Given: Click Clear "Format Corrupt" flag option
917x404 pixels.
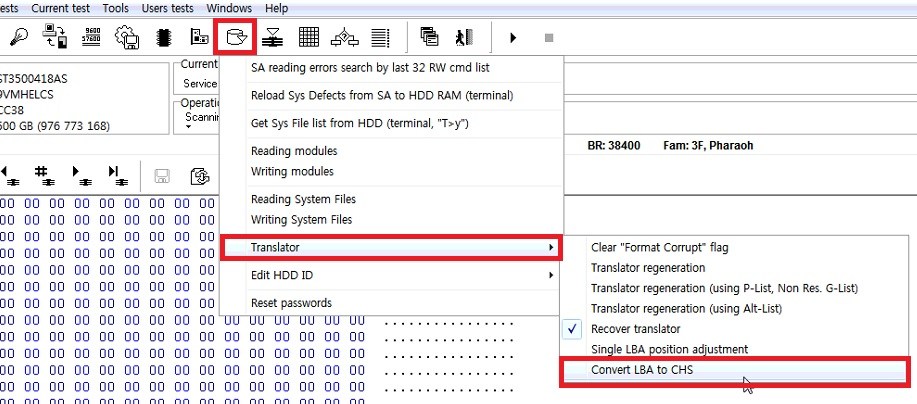Looking at the screenshot, I should (x=658, y=246).
